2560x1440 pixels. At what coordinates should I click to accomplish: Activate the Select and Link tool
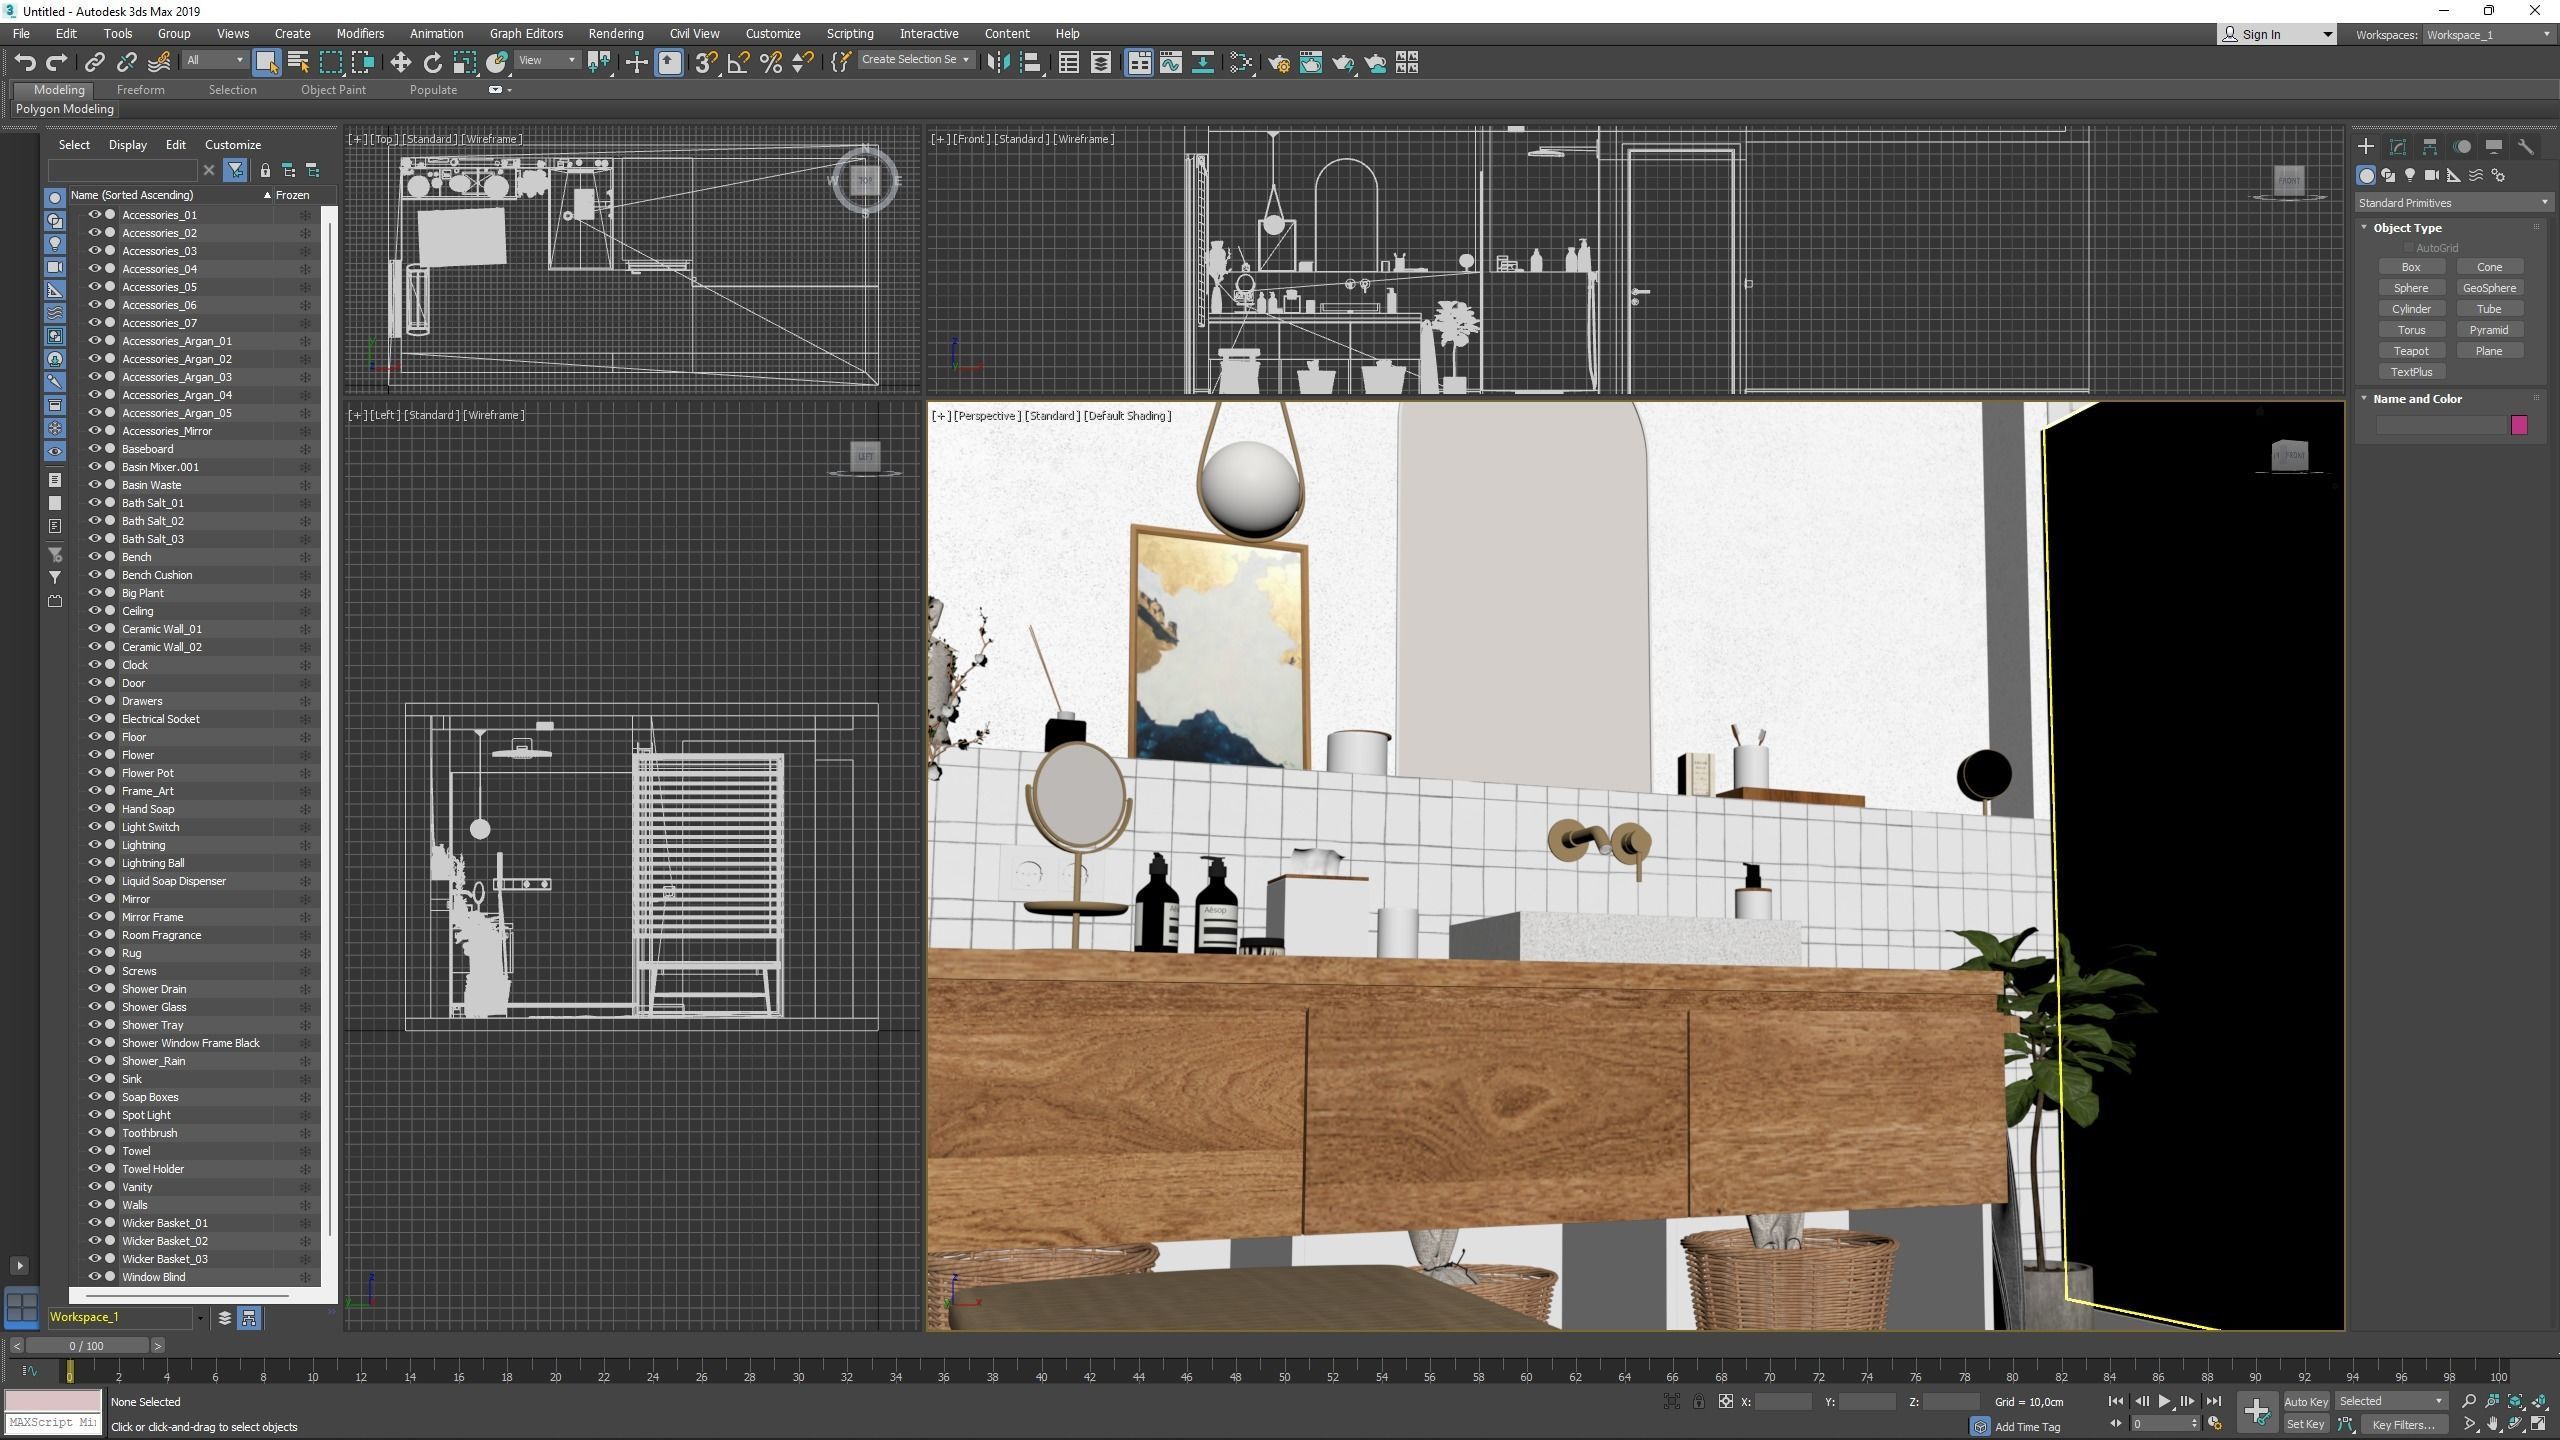click(x=94, y=63)
